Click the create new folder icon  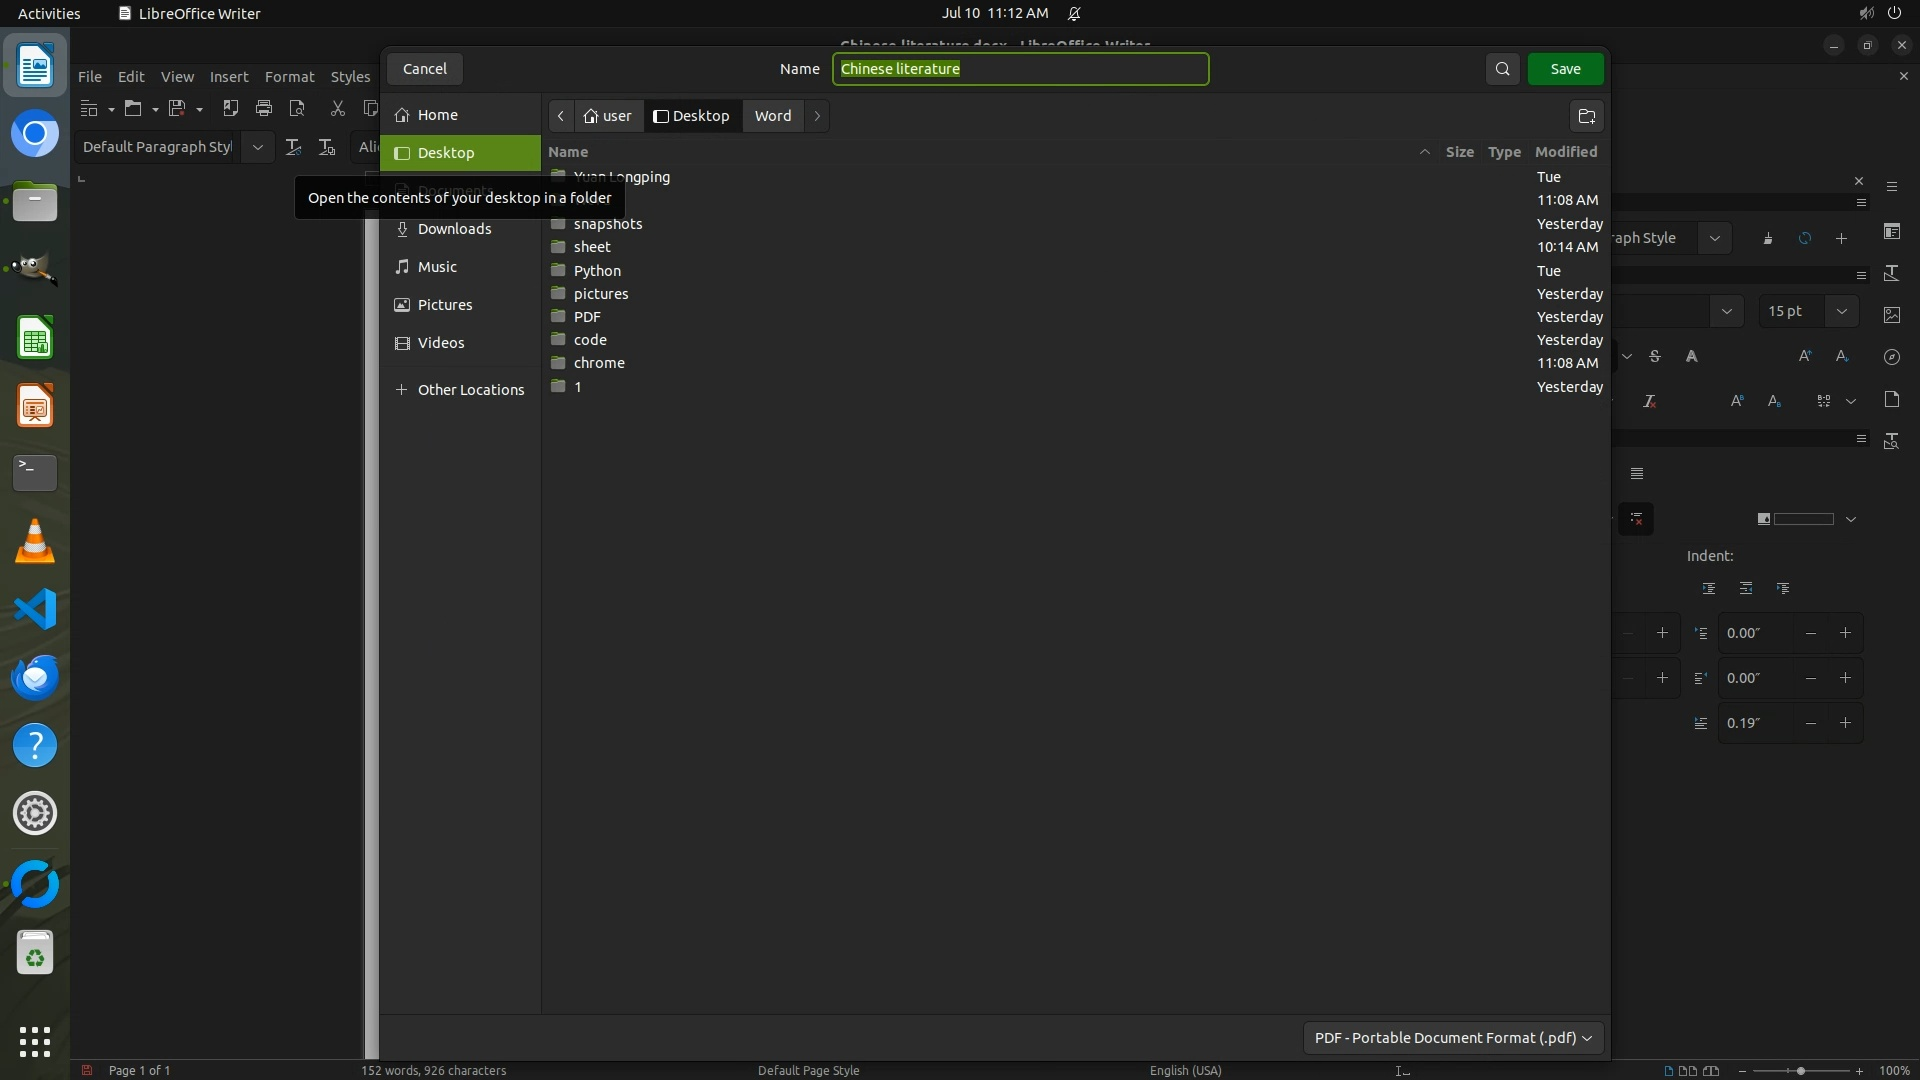click(1586, 116)
